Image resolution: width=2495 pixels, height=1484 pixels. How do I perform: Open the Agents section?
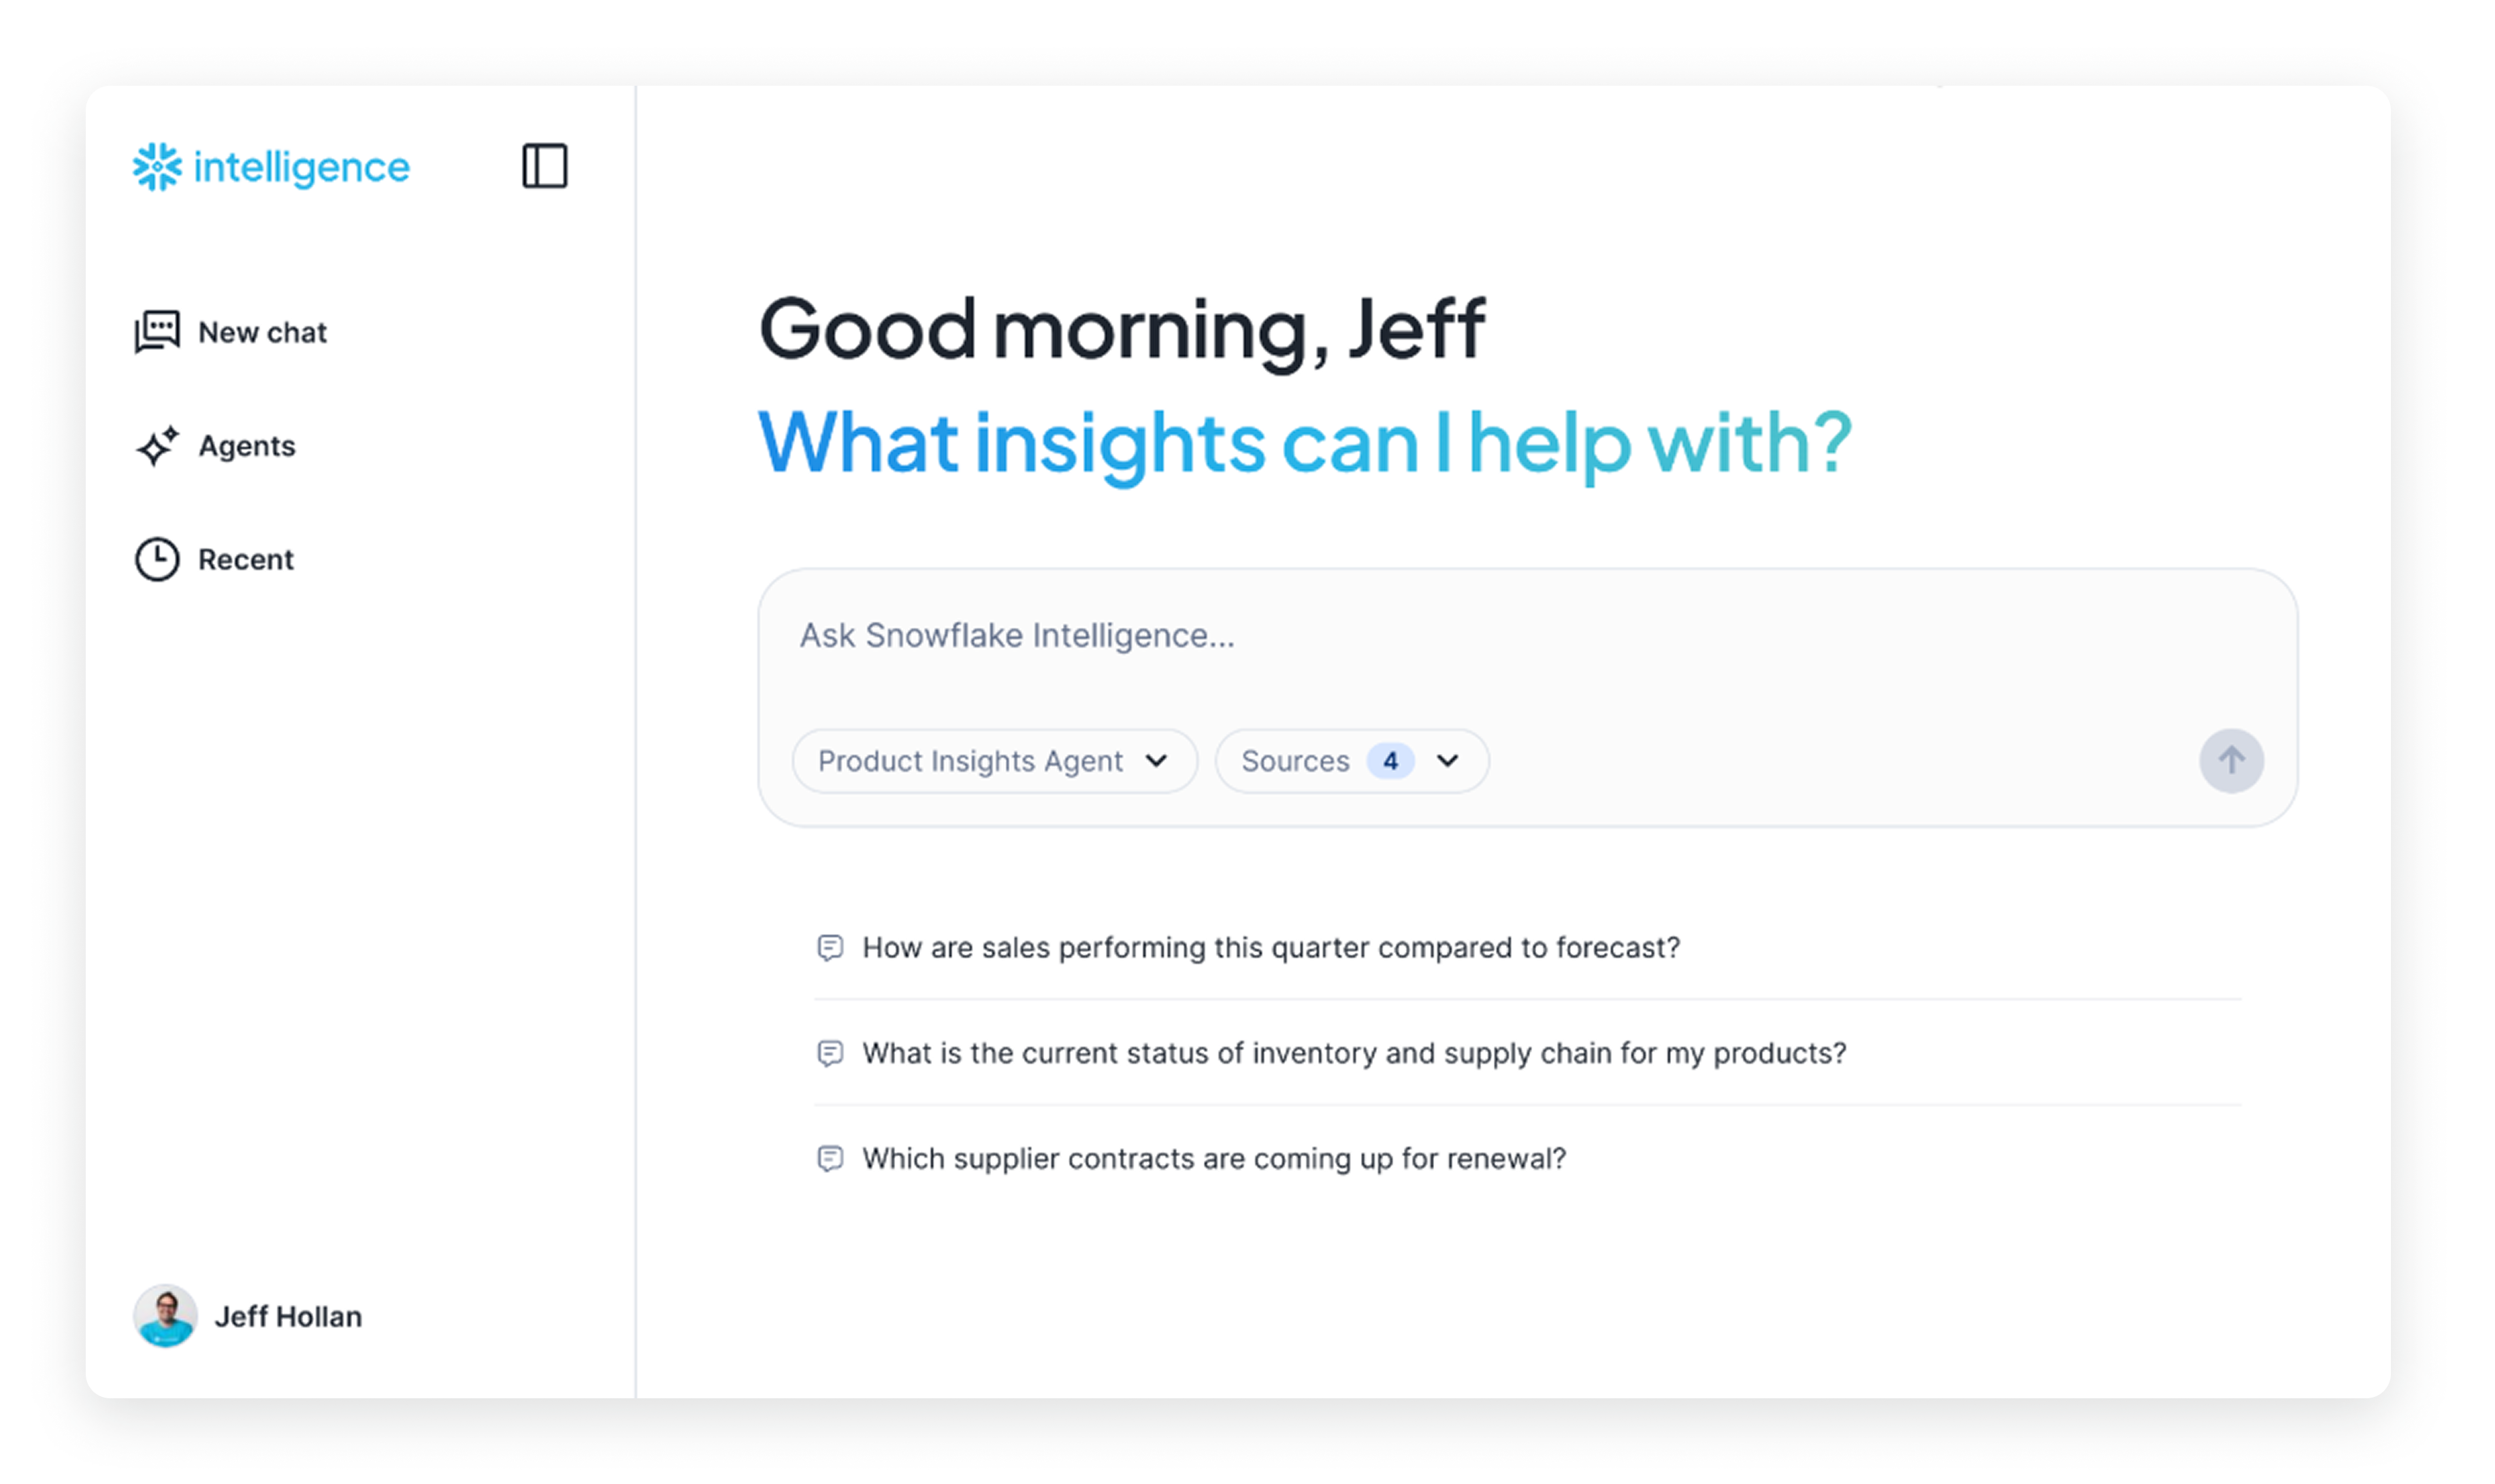tap(247, 446)
